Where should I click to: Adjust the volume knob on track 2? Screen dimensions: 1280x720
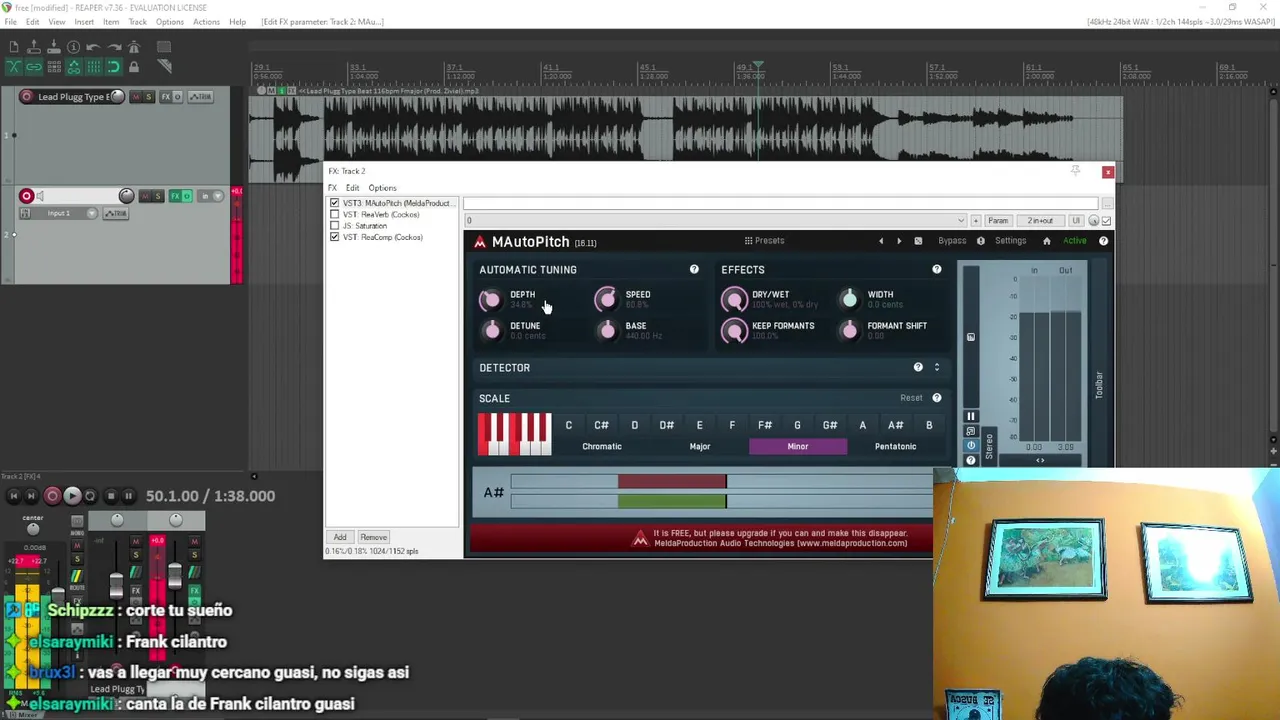click(x=126, y=196)
